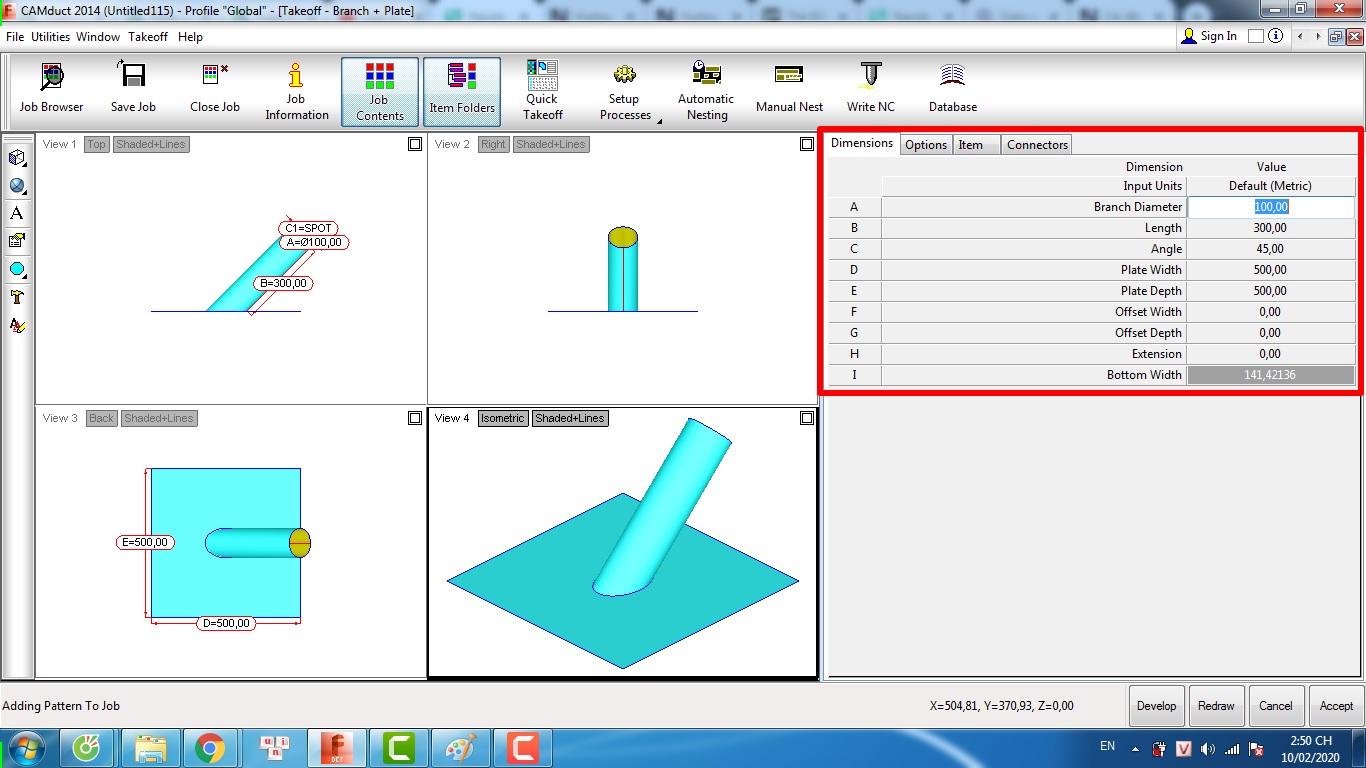Select the Angle value 45,00
This screenshot has height=768, width=1366.
pos(1271,249)
